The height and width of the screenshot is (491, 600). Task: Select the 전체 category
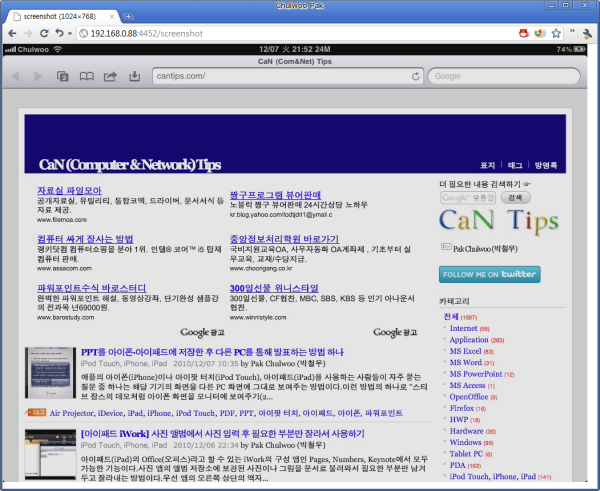[x=451, y=316]
